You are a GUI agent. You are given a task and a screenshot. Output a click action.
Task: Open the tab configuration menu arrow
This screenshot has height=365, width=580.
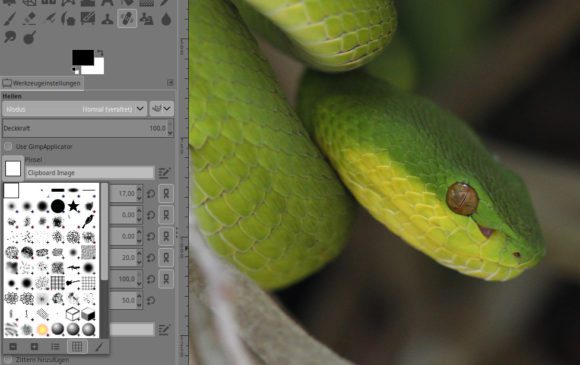[x=170, y=82]
